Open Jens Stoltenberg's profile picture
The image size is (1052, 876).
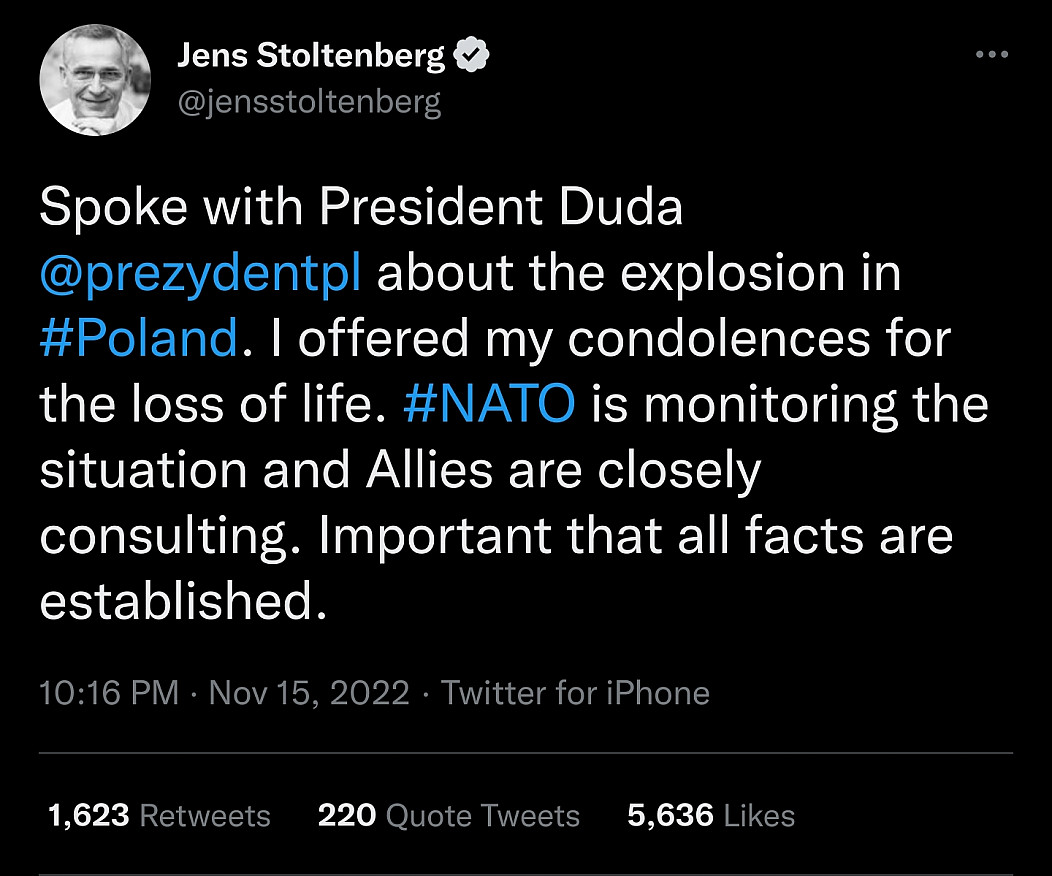95,80
